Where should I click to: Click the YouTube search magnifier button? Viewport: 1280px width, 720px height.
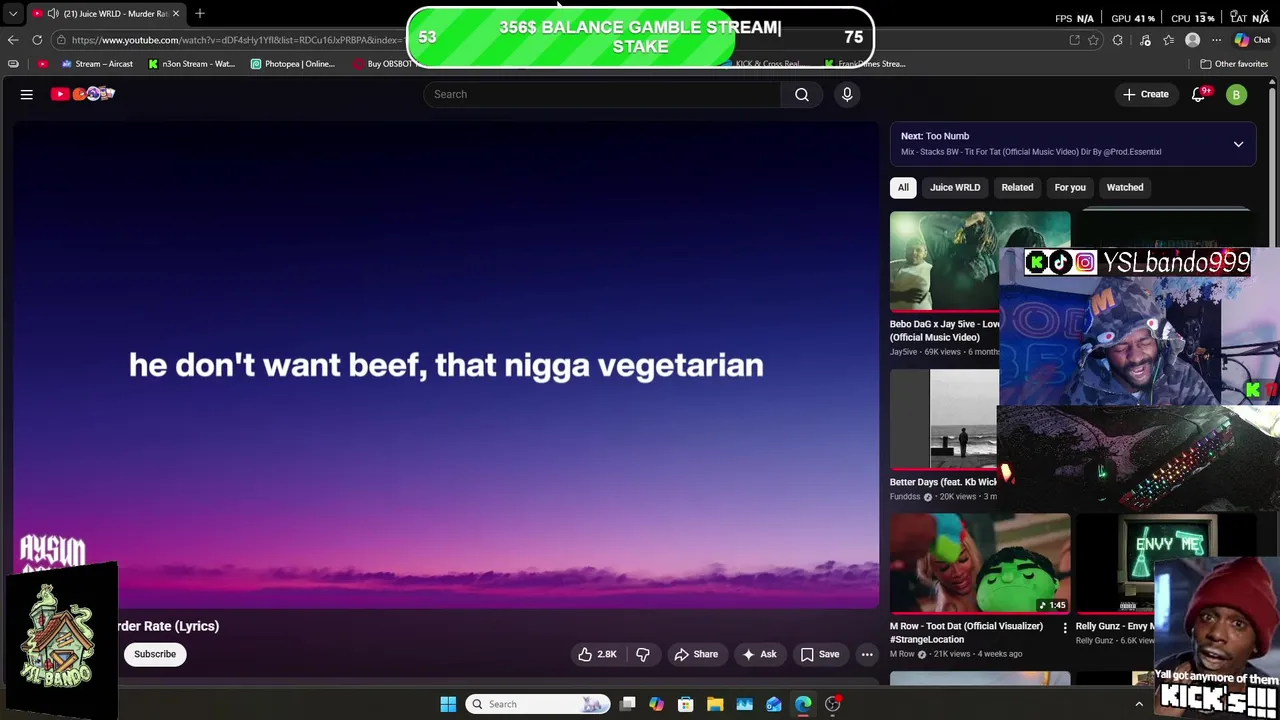[802, 94]
